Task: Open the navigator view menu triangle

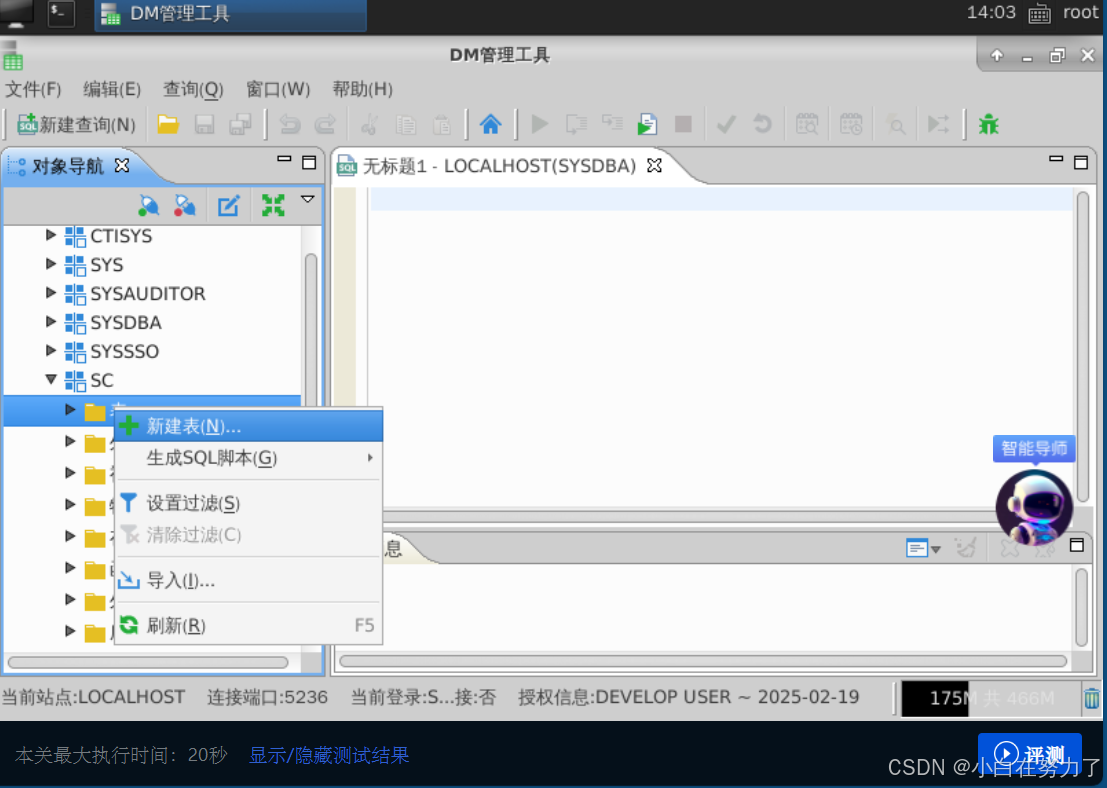Action: tap(308, 200)
